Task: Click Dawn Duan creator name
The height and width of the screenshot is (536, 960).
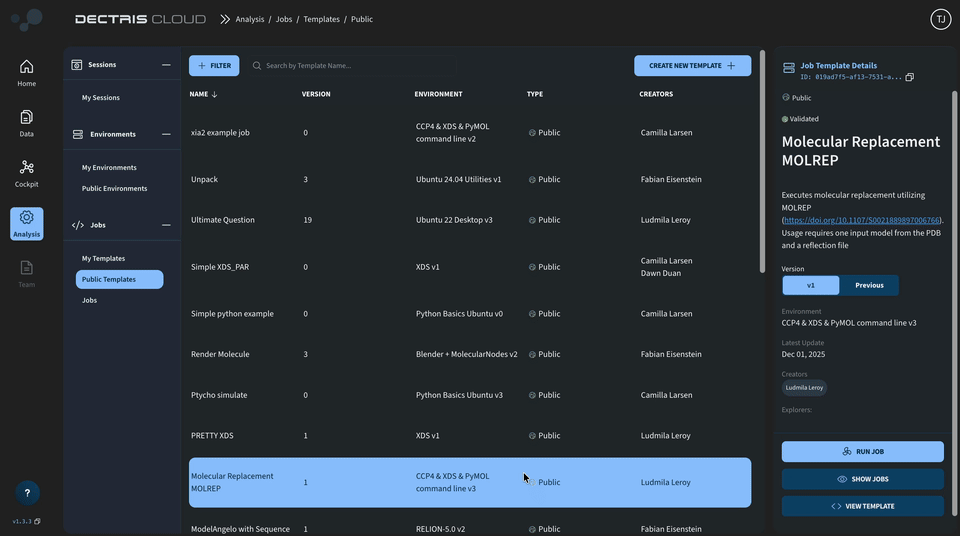Action: coord(661,273)
